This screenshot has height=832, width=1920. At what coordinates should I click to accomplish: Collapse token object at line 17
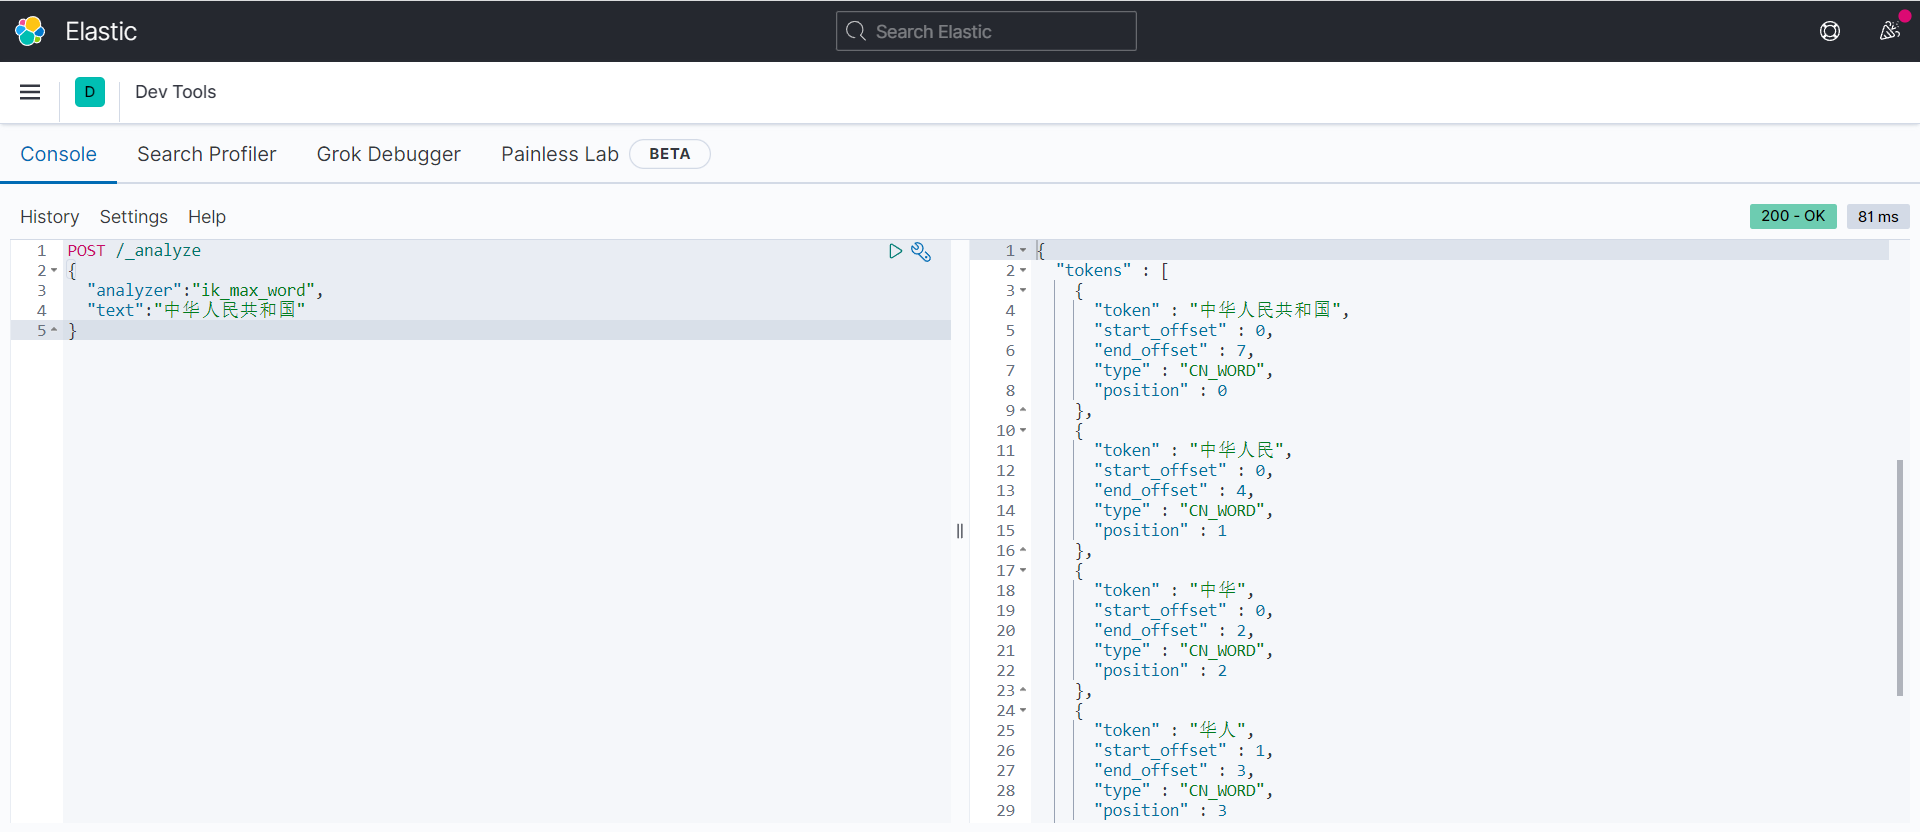[1023, 571]
